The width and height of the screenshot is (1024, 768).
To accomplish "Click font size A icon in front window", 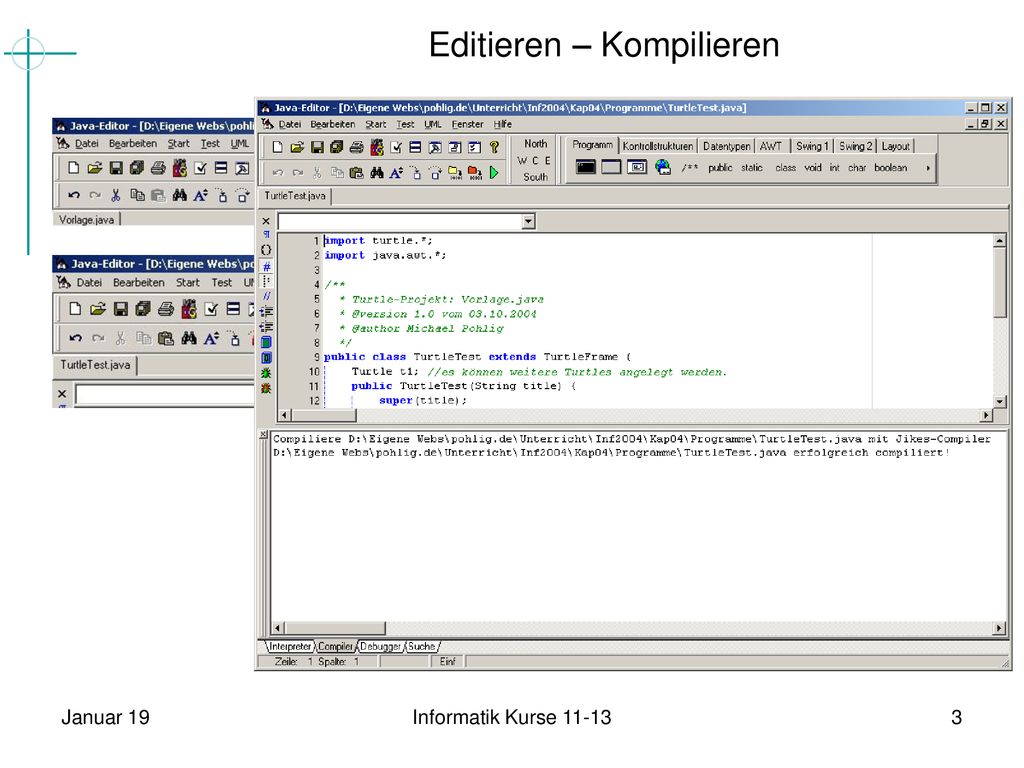I will coord(396,173).
